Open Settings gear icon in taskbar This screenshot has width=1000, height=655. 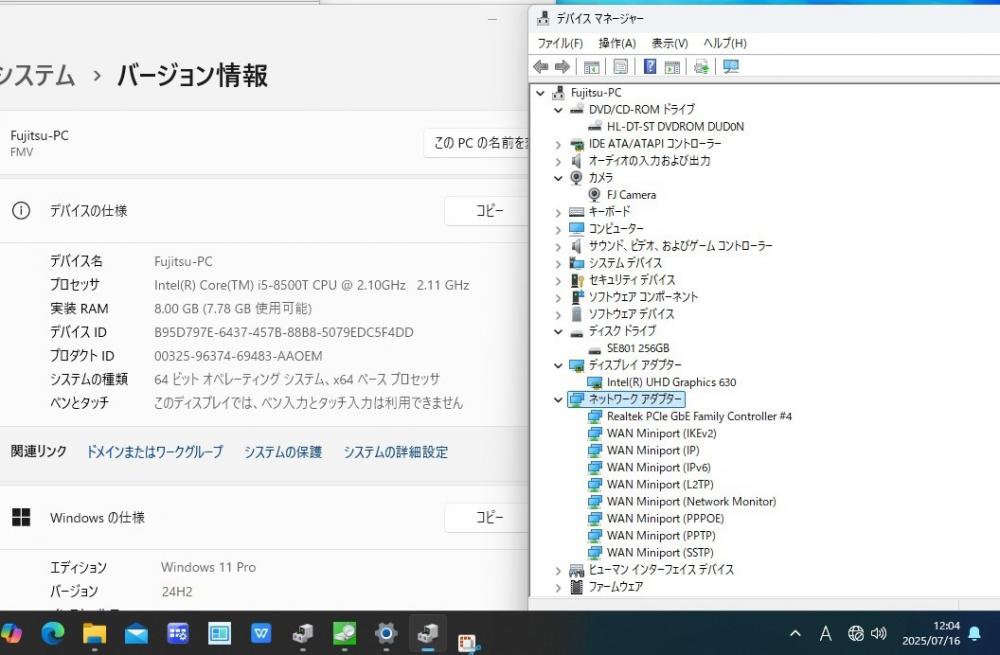pos(386,633)
